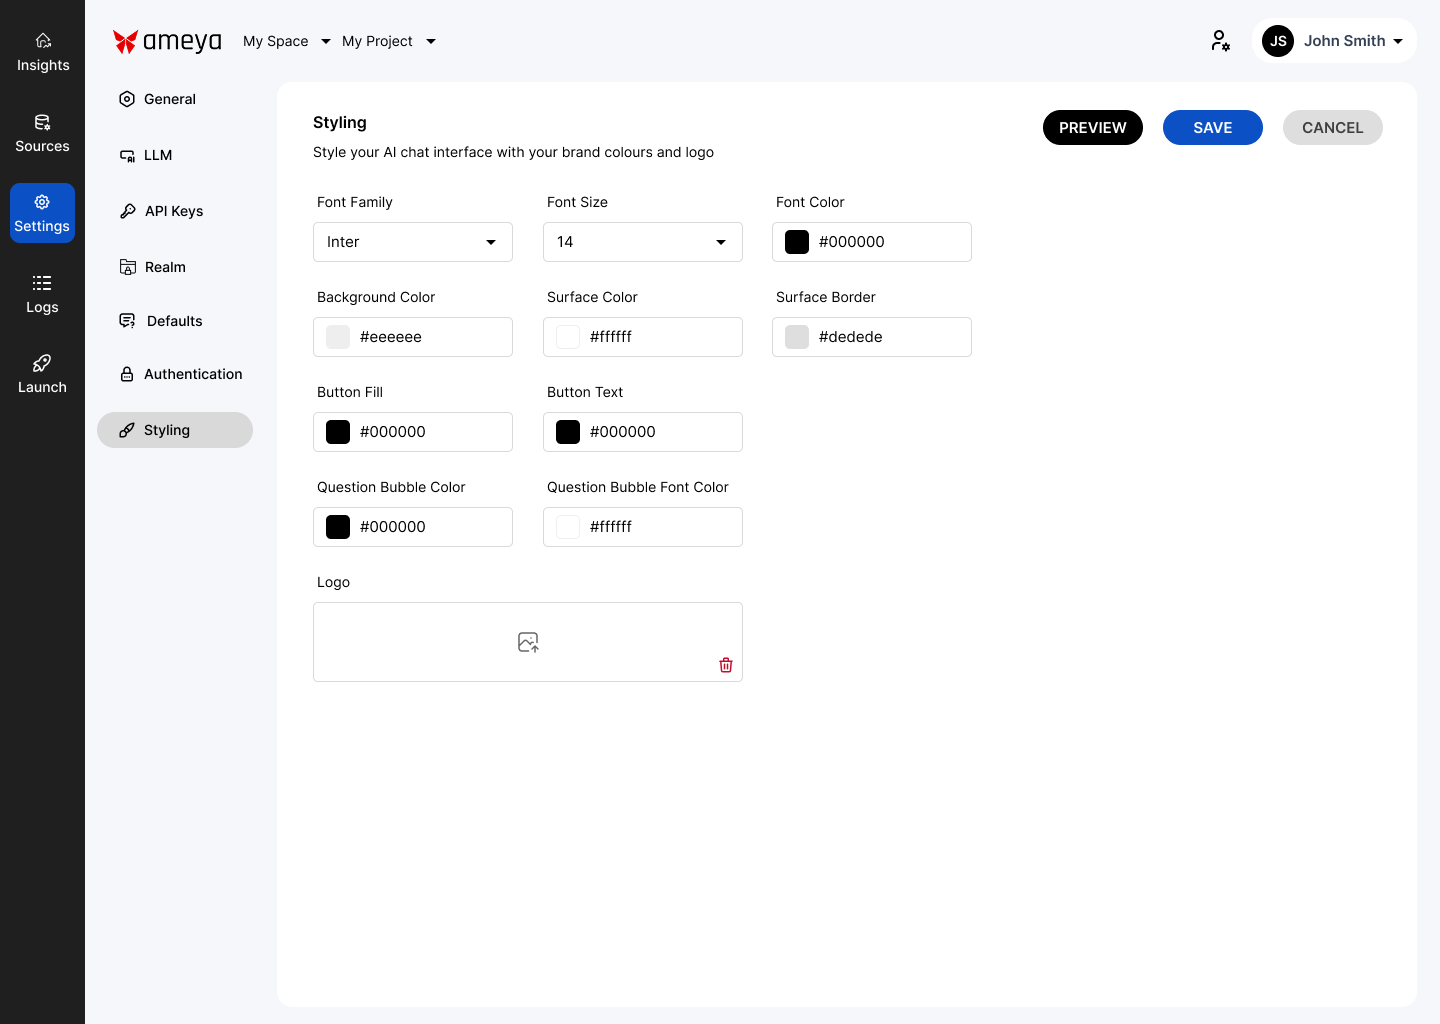
Task: Click the PREVIEW button
Action: point(1092,128)
